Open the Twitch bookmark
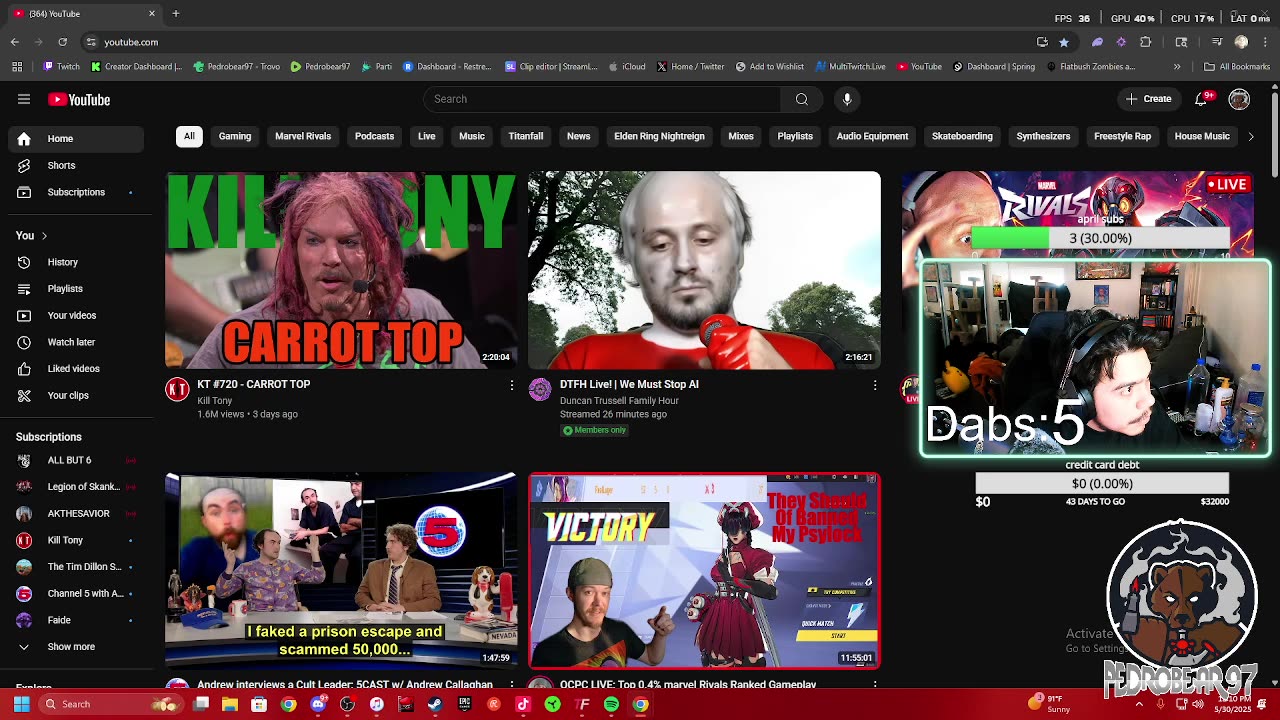 pyautogui.click(x=61, y=67)
